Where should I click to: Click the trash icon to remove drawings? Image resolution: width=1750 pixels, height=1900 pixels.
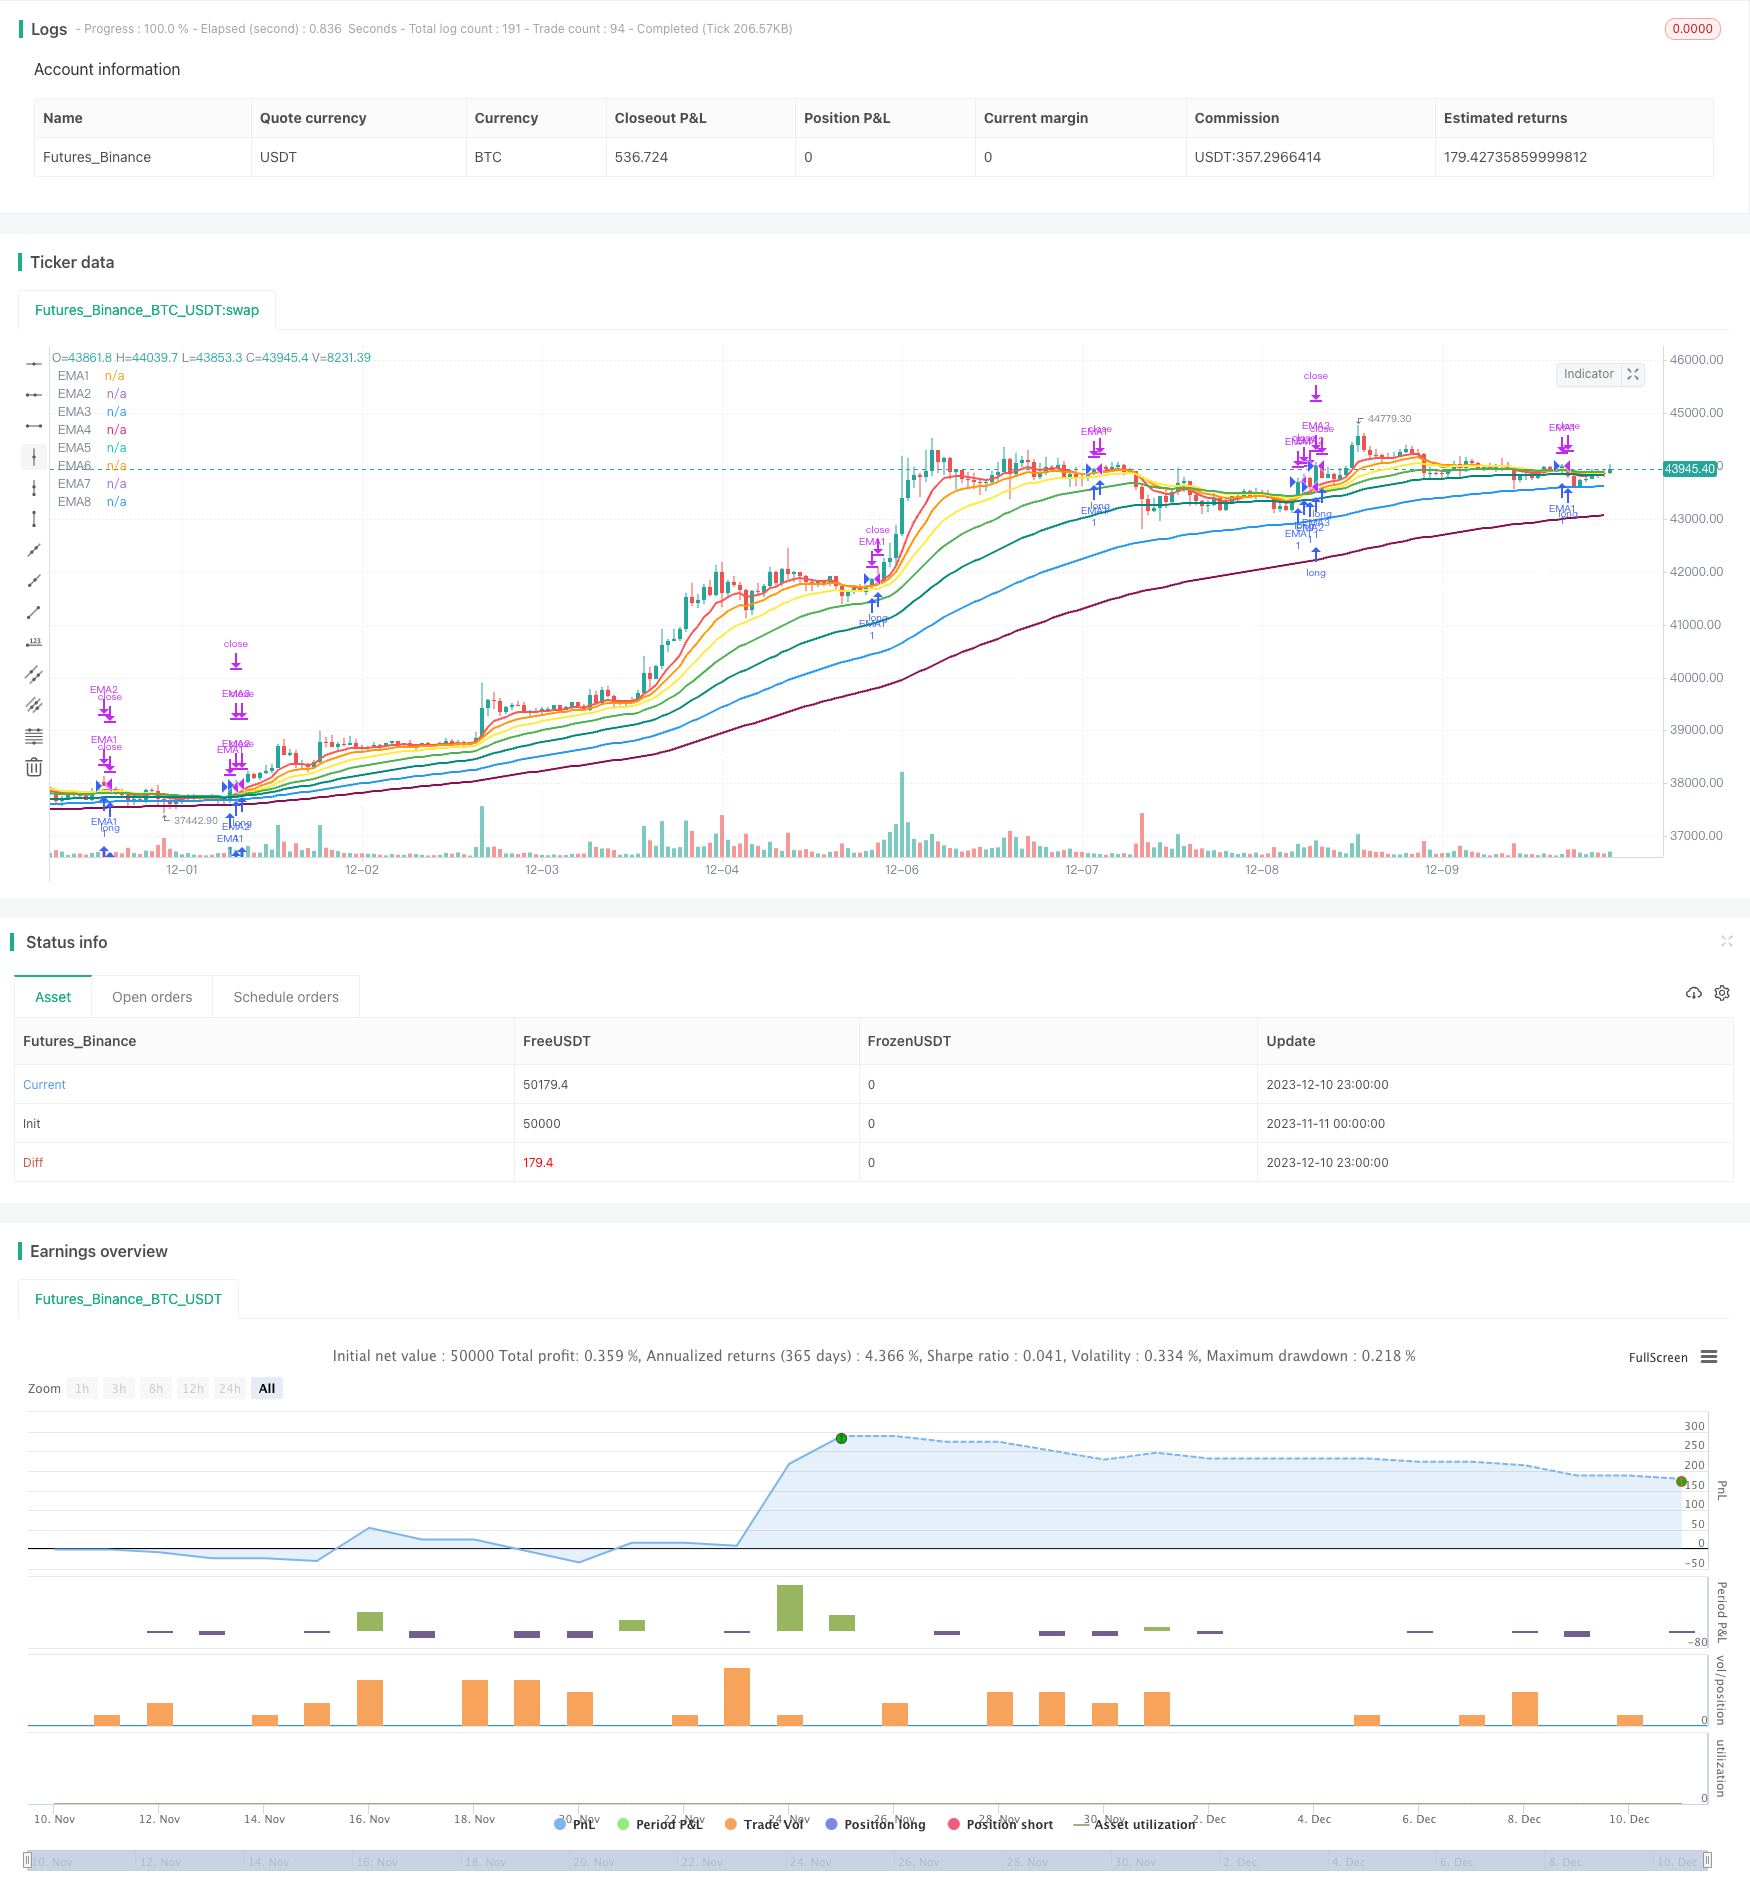[x=34, y=767]
